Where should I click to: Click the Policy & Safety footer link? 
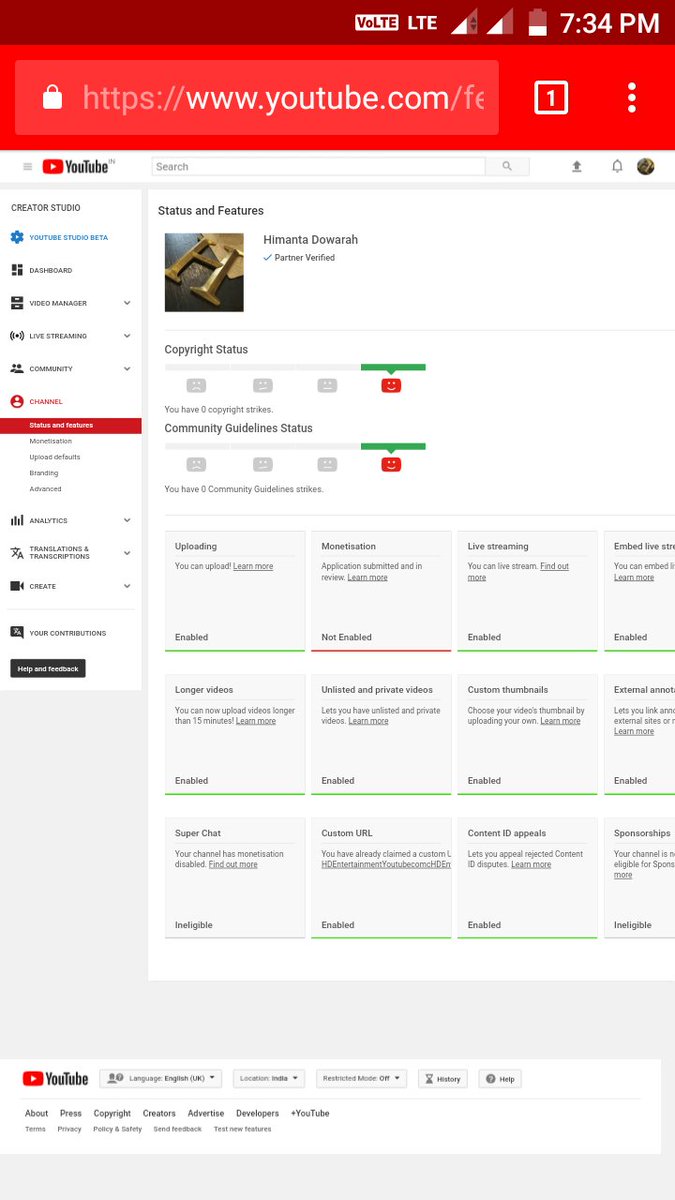point(118,1129)
